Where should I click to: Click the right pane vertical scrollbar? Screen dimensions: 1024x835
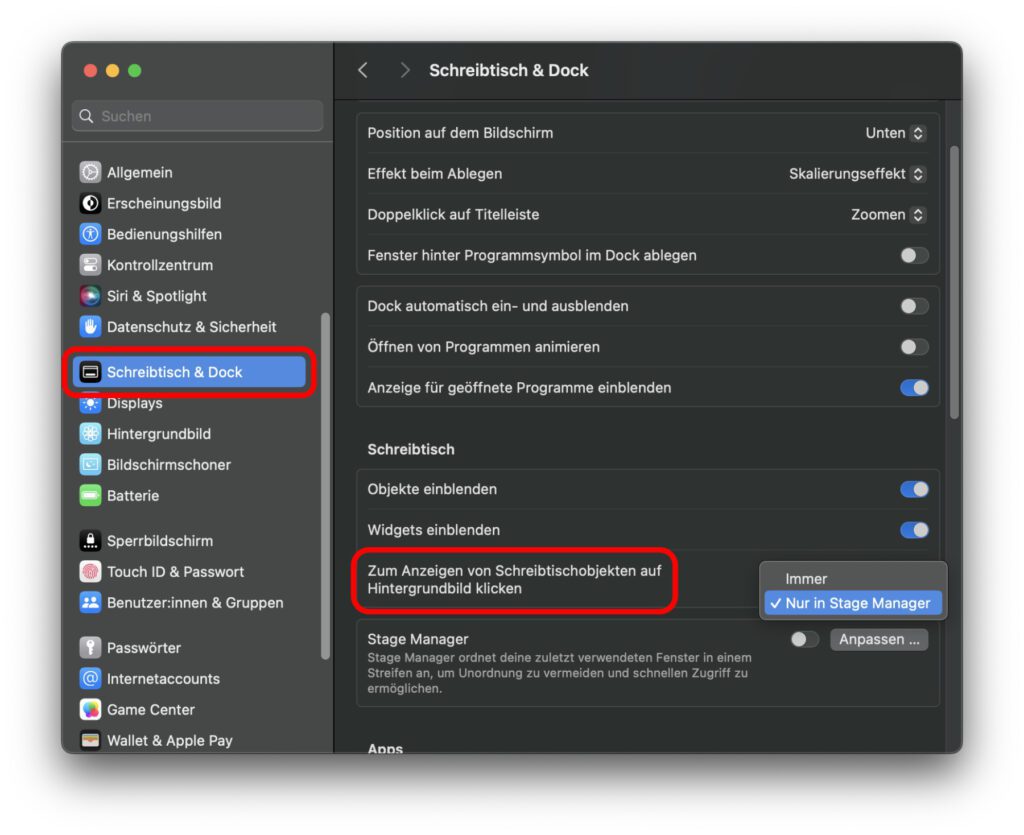(x=954, y=282)
